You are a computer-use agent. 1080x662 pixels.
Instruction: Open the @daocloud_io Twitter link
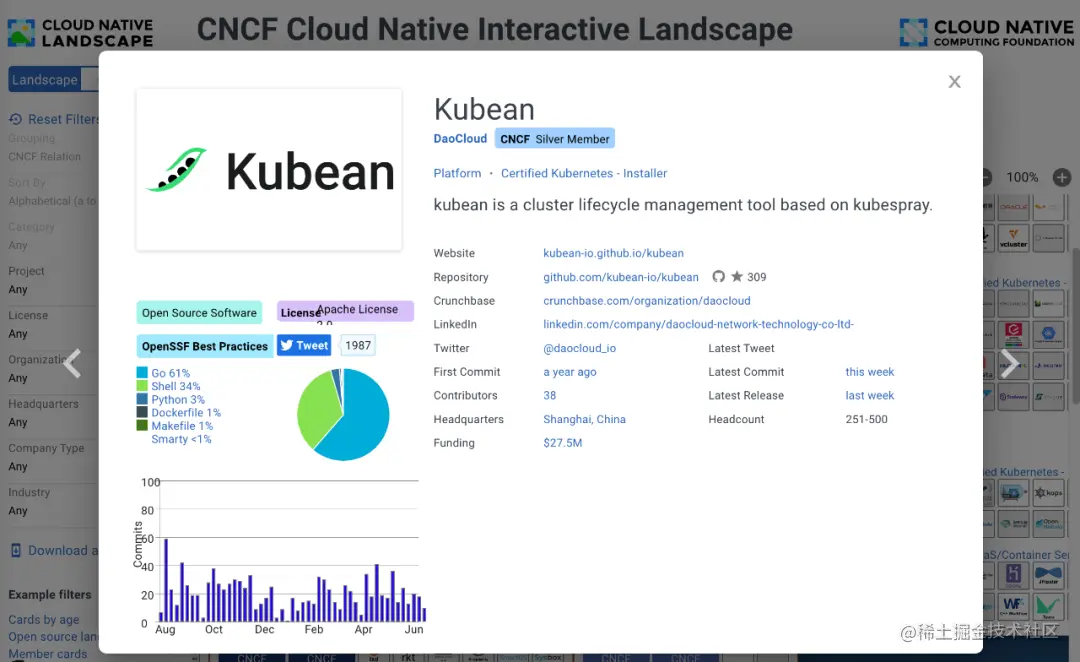pyautogui.click(x=579, y=348)
